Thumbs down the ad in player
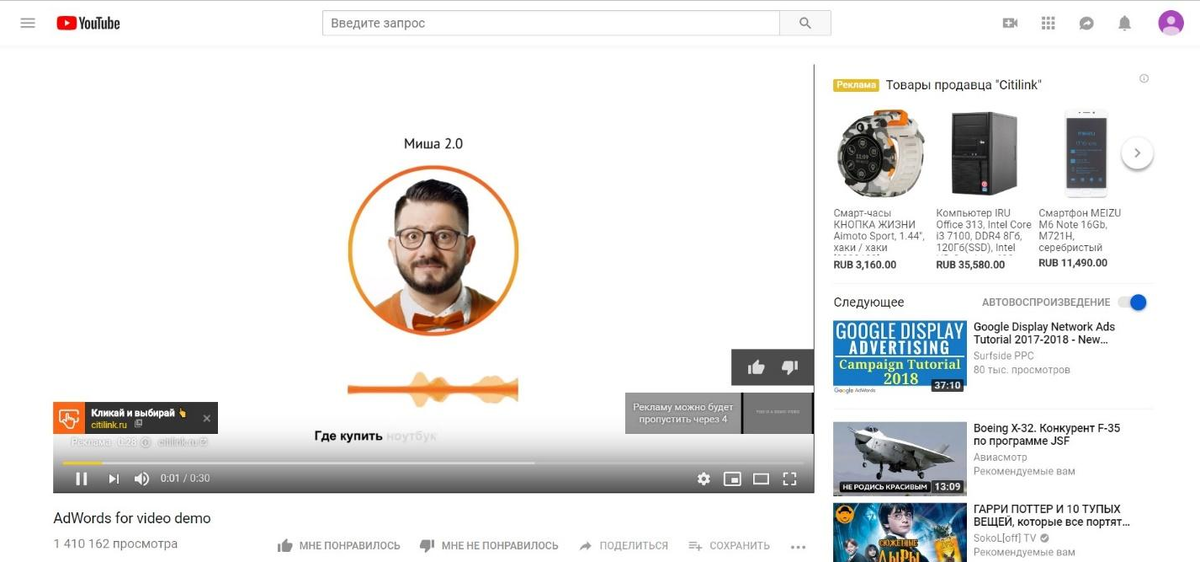Viewport: 1200px width, 562px height. (x=789, y=367)
